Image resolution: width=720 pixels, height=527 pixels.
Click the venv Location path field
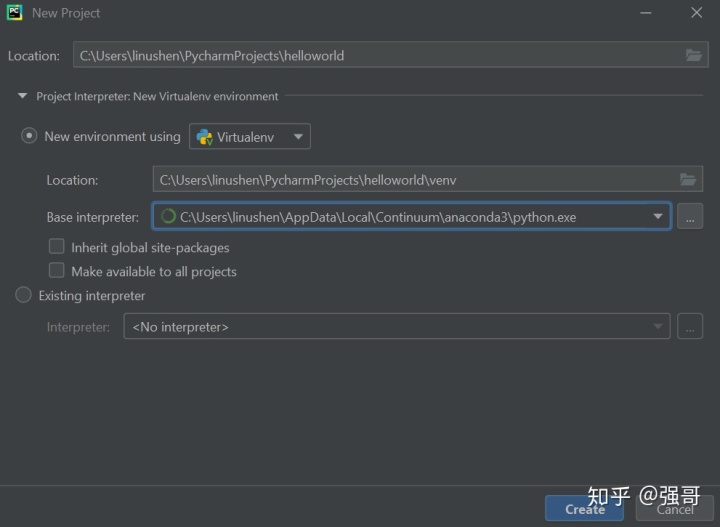(x=428, y=179)
